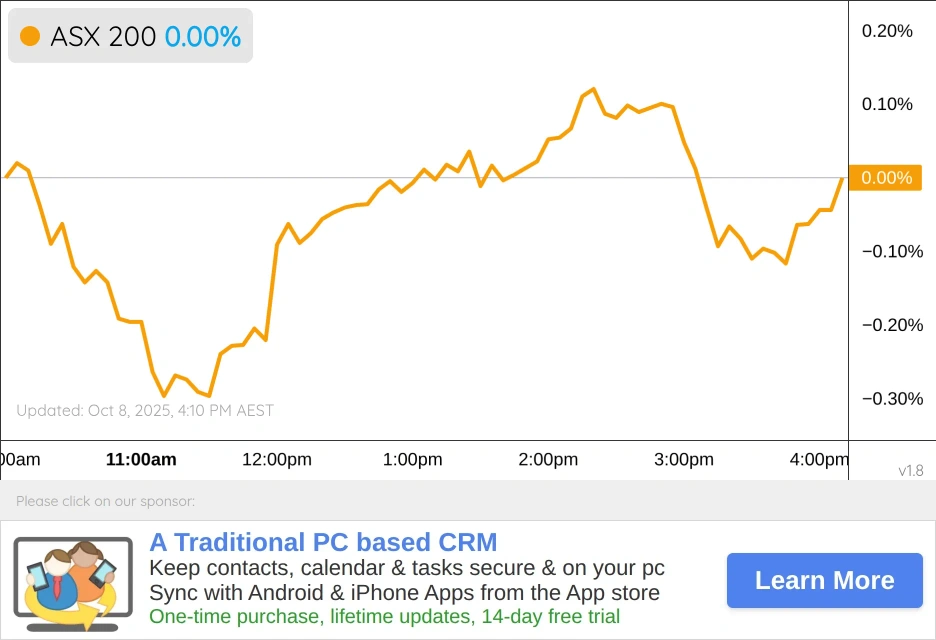Open the 'A Traditional PC based CRM' headline link
This screenshot has height=640, width=936.
click(323, 543)
